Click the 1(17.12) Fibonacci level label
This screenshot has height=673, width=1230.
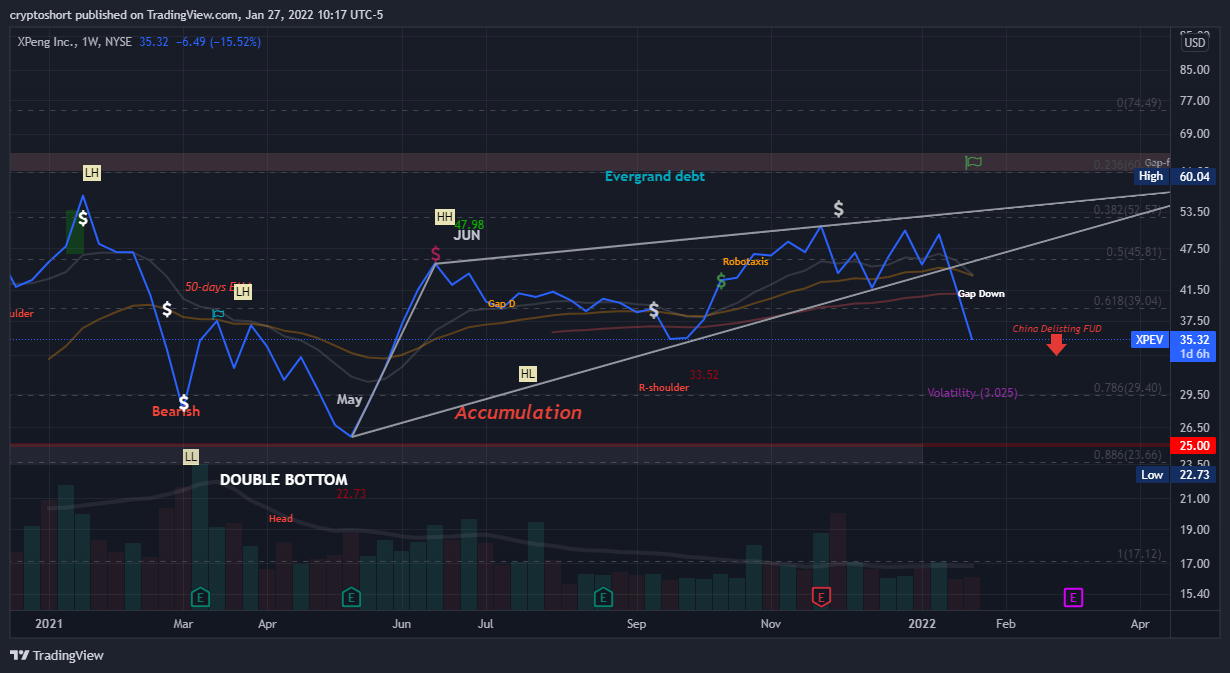(1138, 554)
